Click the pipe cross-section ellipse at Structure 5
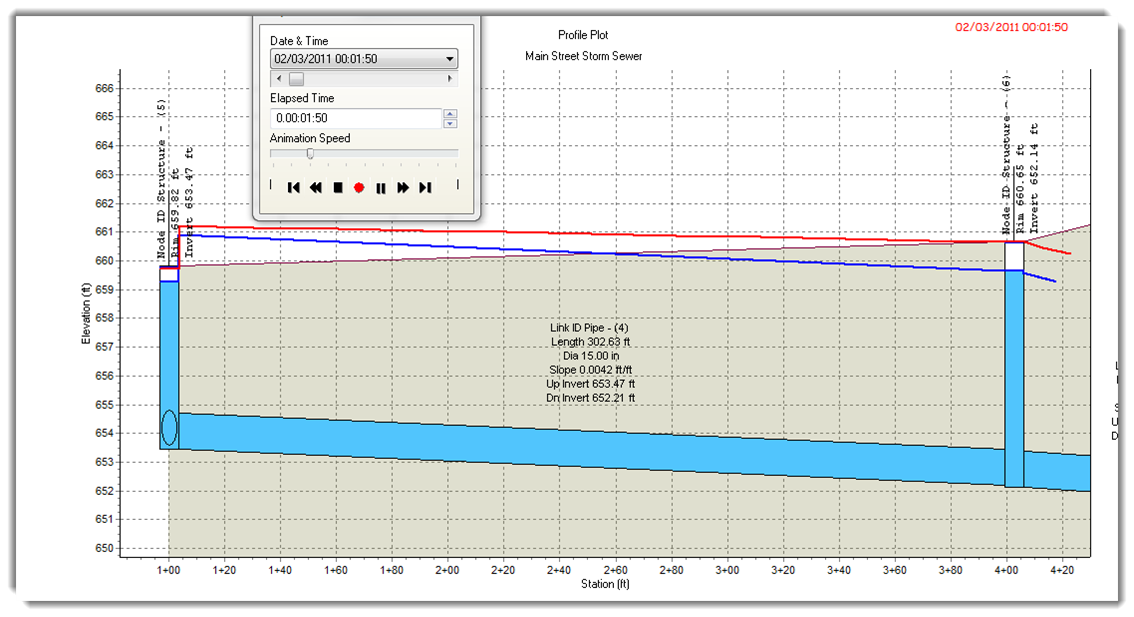The height and width of the screenshot is (617, 1134). pyautogui.click(x=170, y=427)
